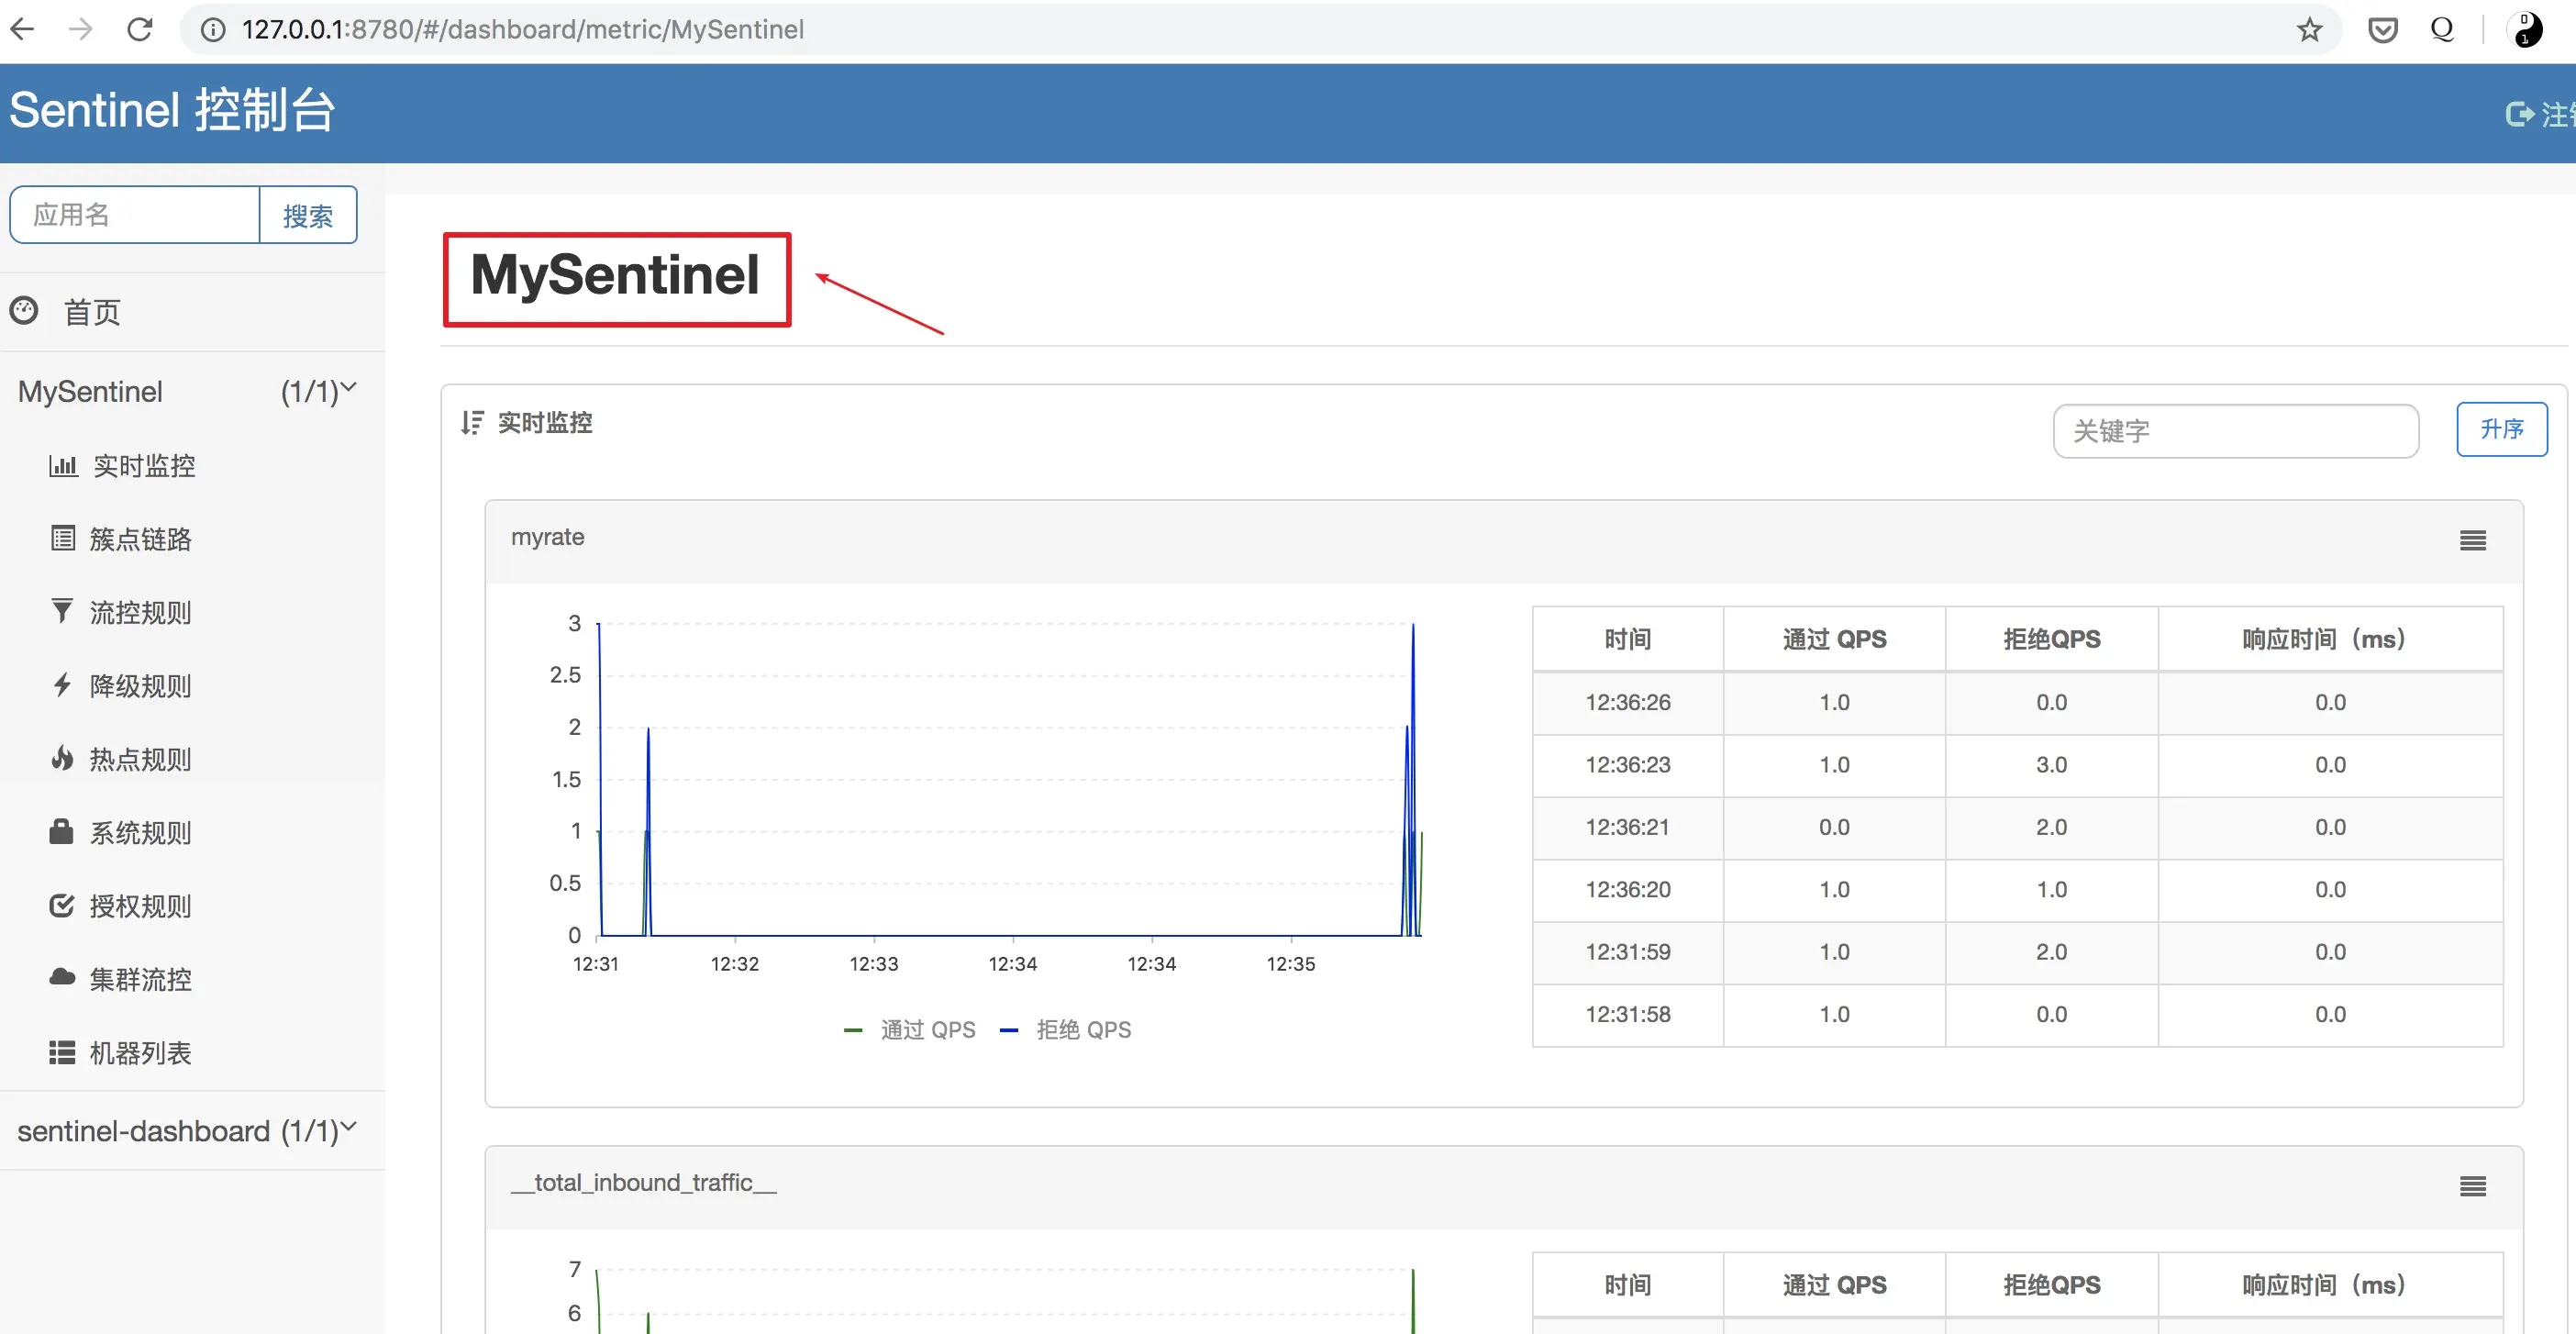Click the site info icon in address bar
The height and width of the screenshot is (1334, 2576).
[x=213, y=30]
